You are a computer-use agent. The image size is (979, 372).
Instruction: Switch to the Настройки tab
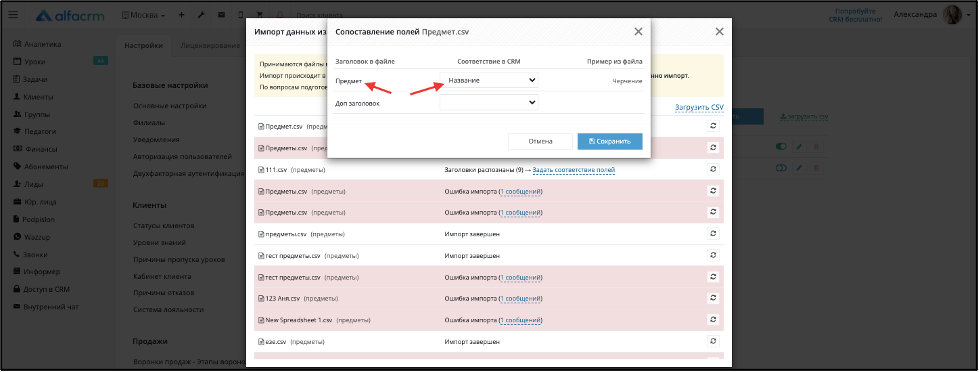pos(144,46)
